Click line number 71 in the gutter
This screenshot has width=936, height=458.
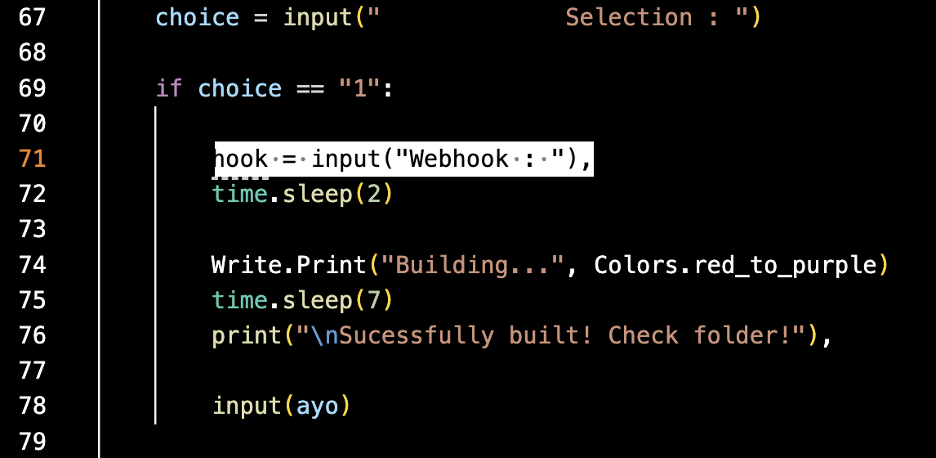pos(33,159)
